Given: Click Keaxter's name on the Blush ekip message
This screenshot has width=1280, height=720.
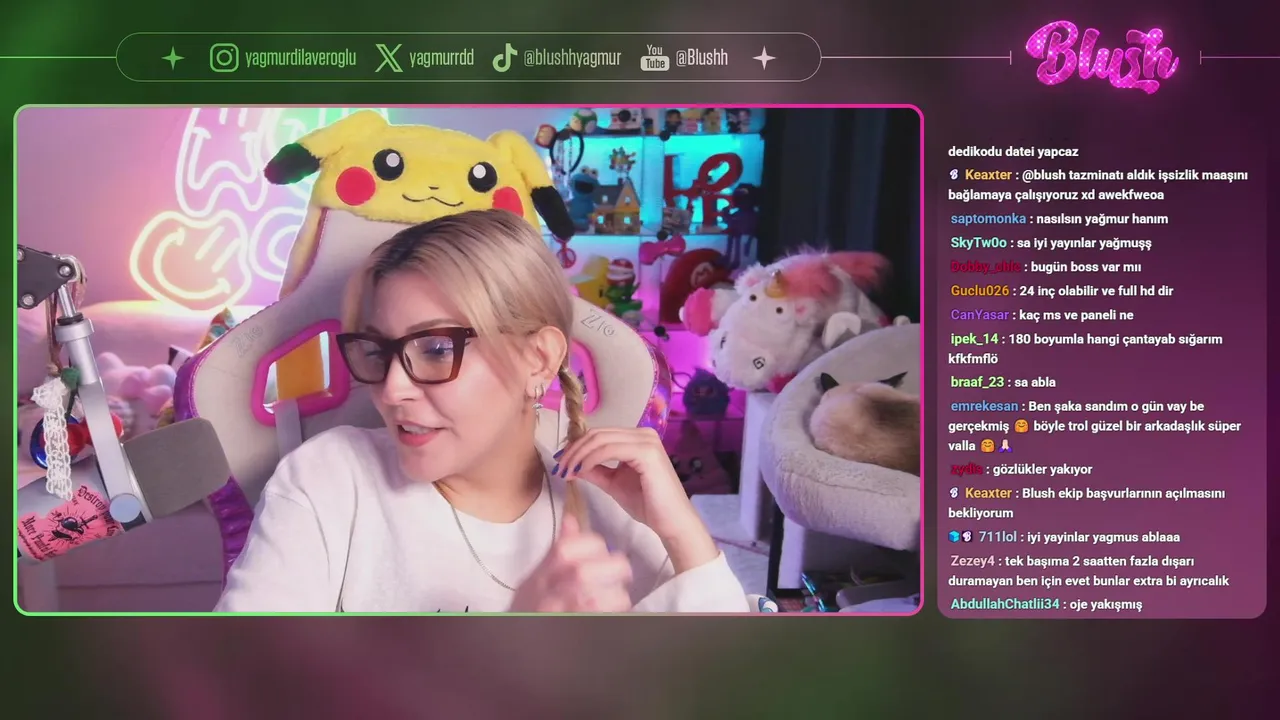Looking at the screenshot, I should pos(988,493).
